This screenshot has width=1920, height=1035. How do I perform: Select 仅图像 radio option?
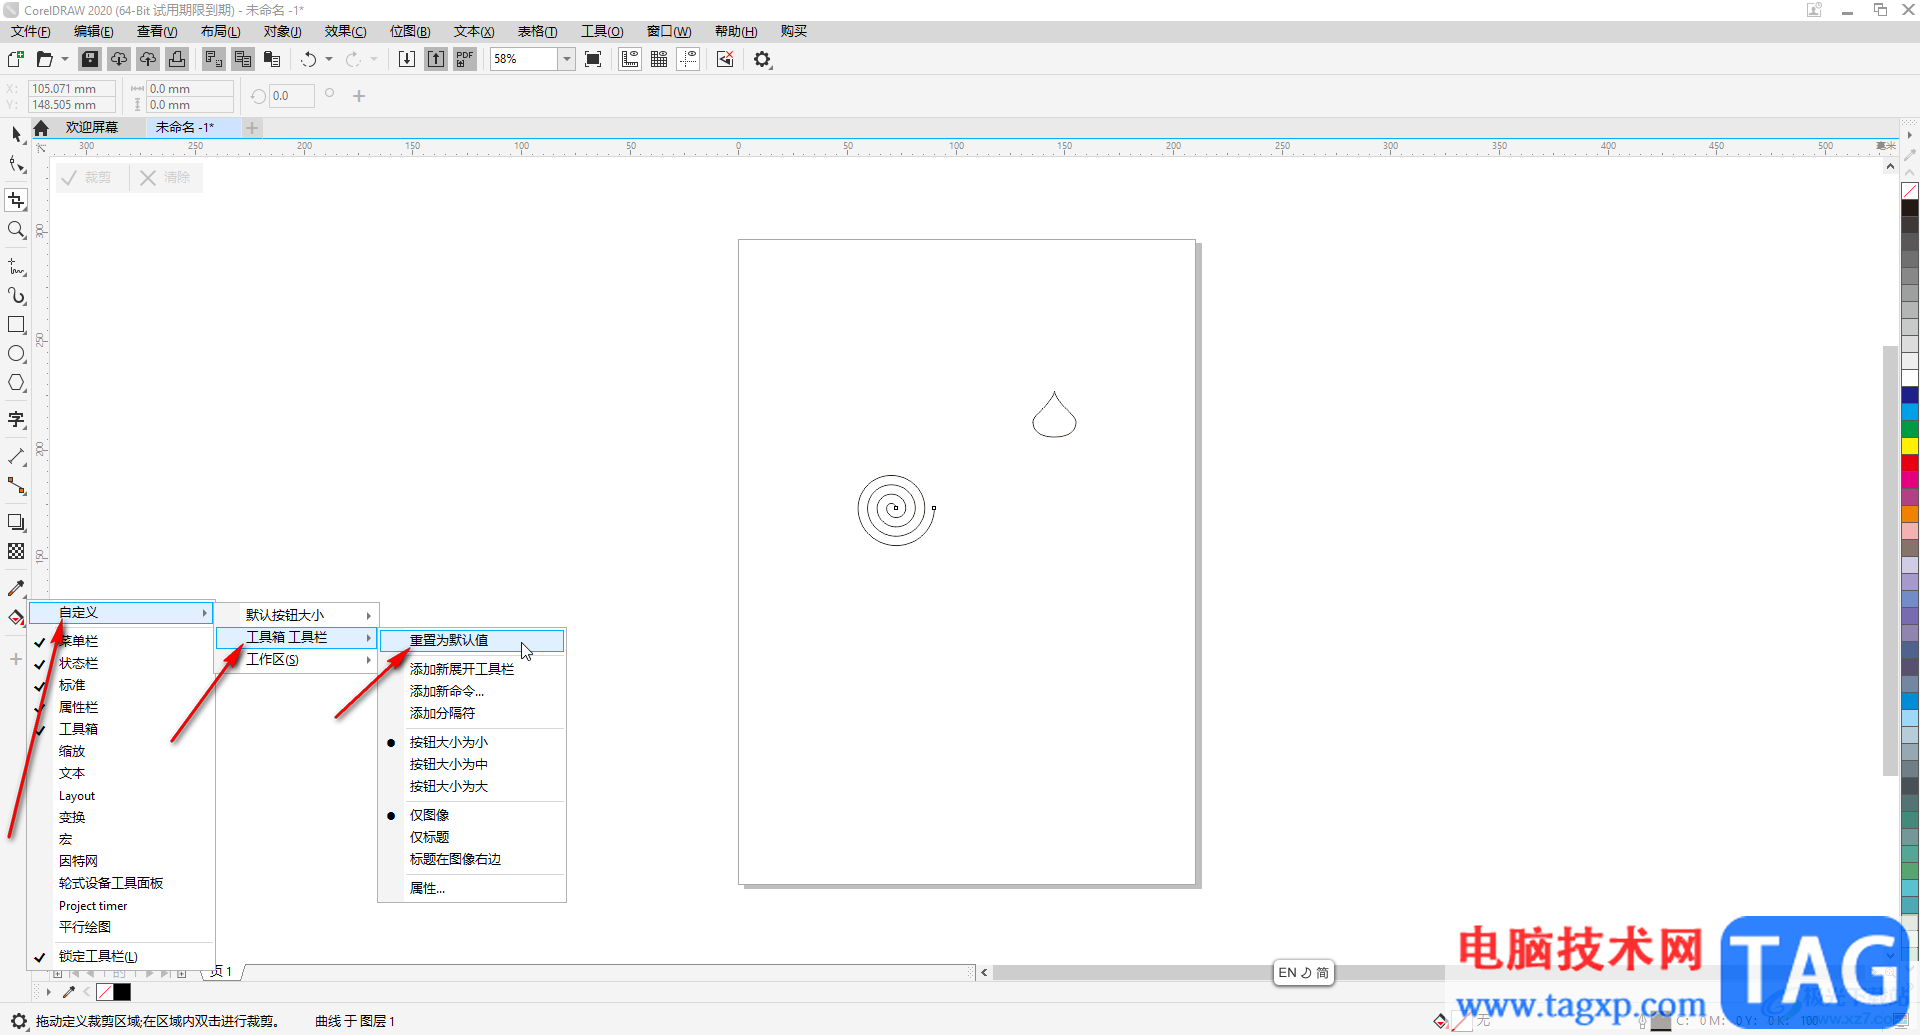coord(472,815)
